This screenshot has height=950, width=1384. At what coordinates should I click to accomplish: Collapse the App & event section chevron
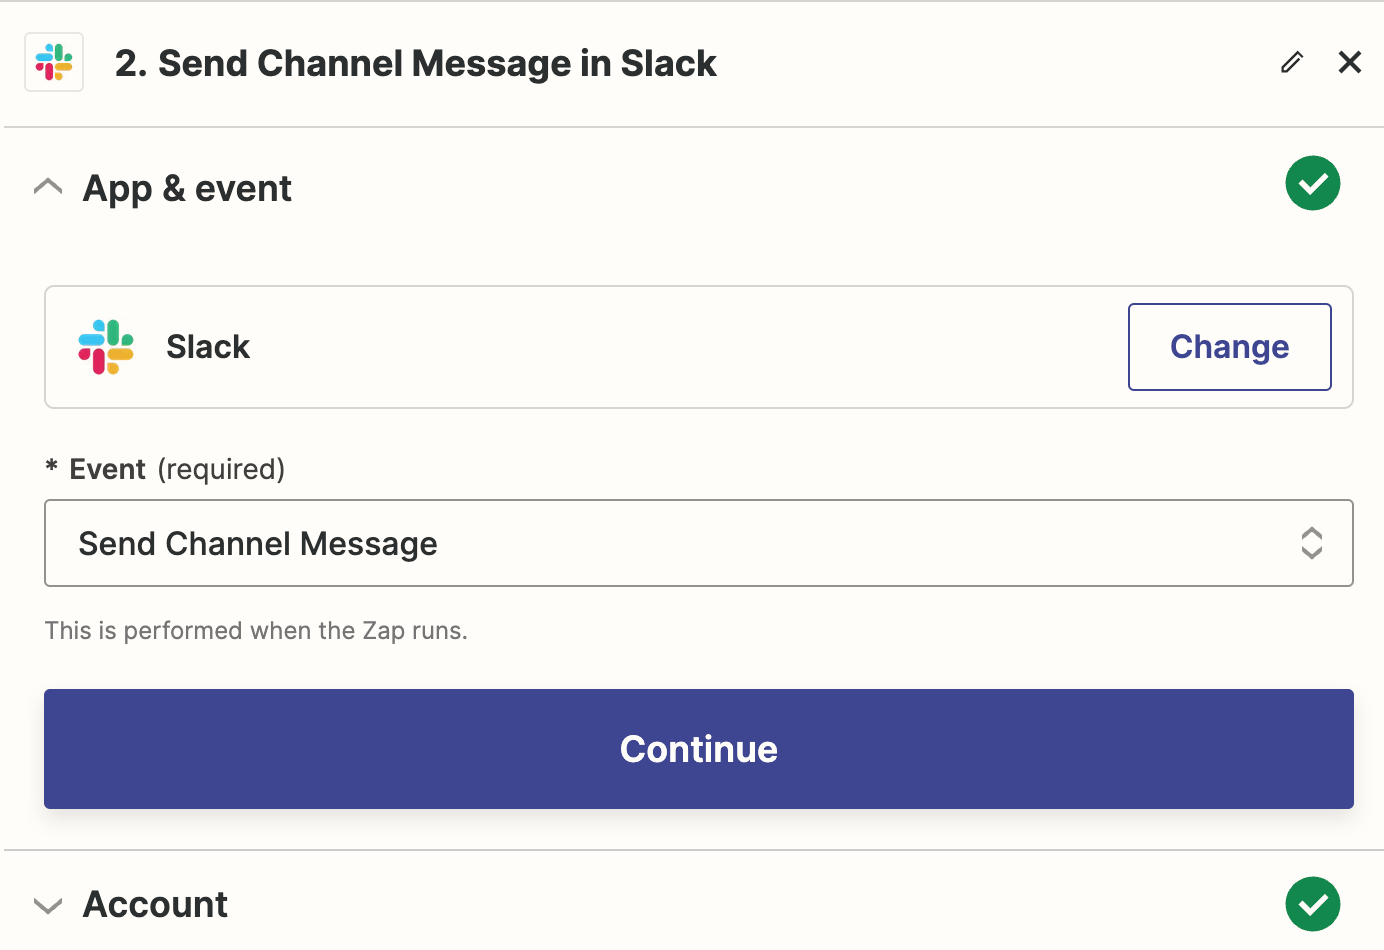(48, 187)
